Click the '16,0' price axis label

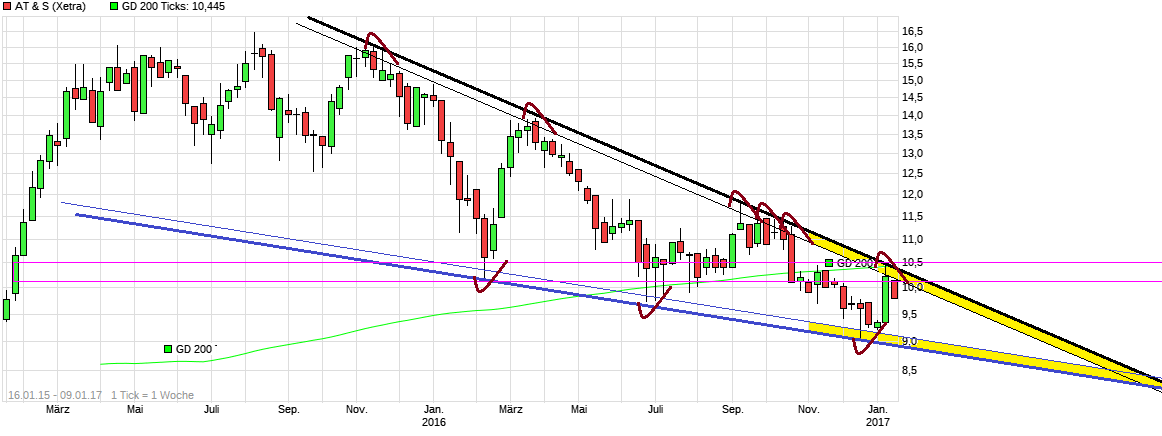(x=912, y=47)
